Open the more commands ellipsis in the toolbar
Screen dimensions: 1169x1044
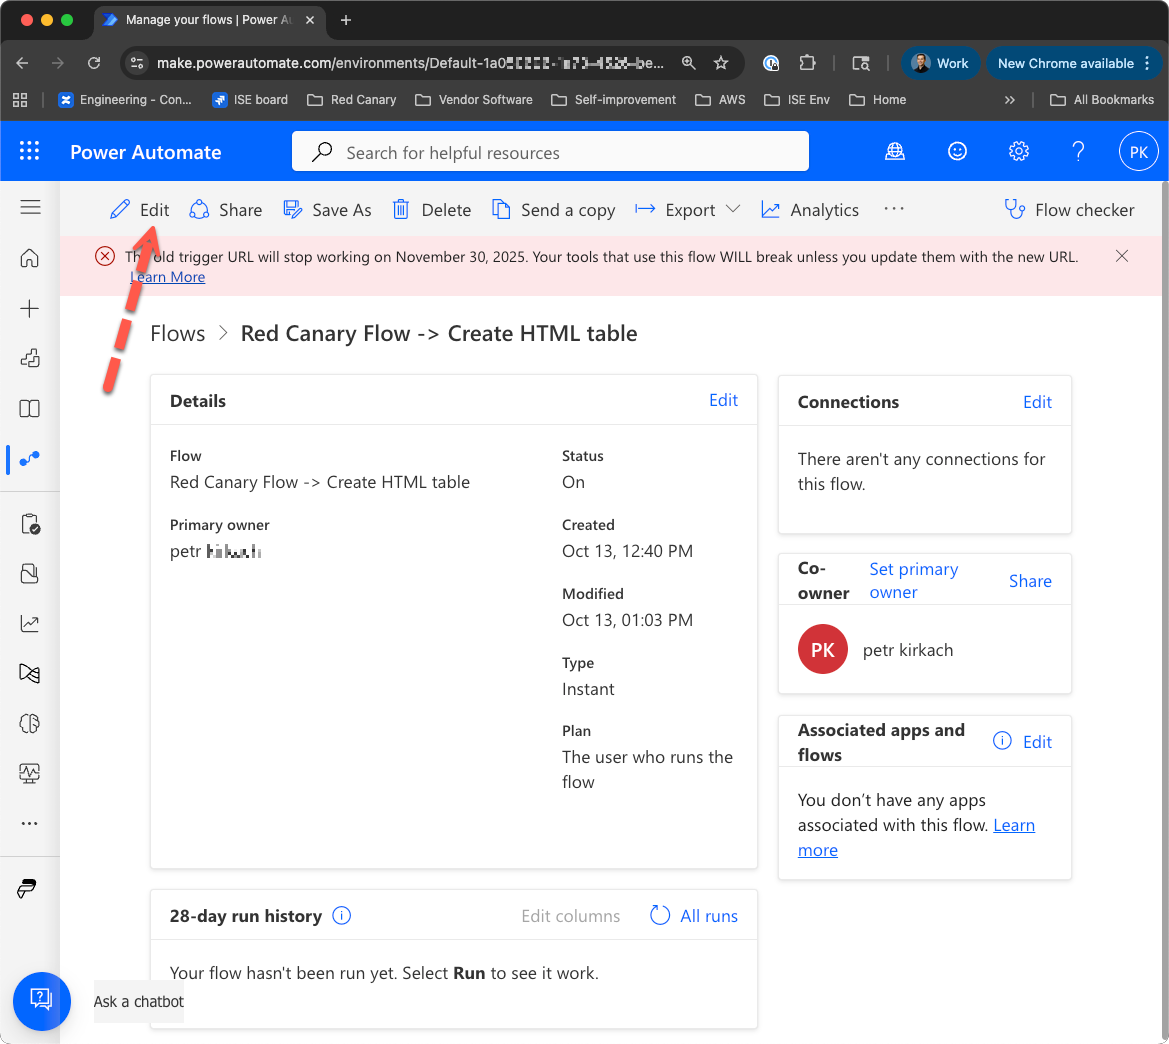point(893,209)
